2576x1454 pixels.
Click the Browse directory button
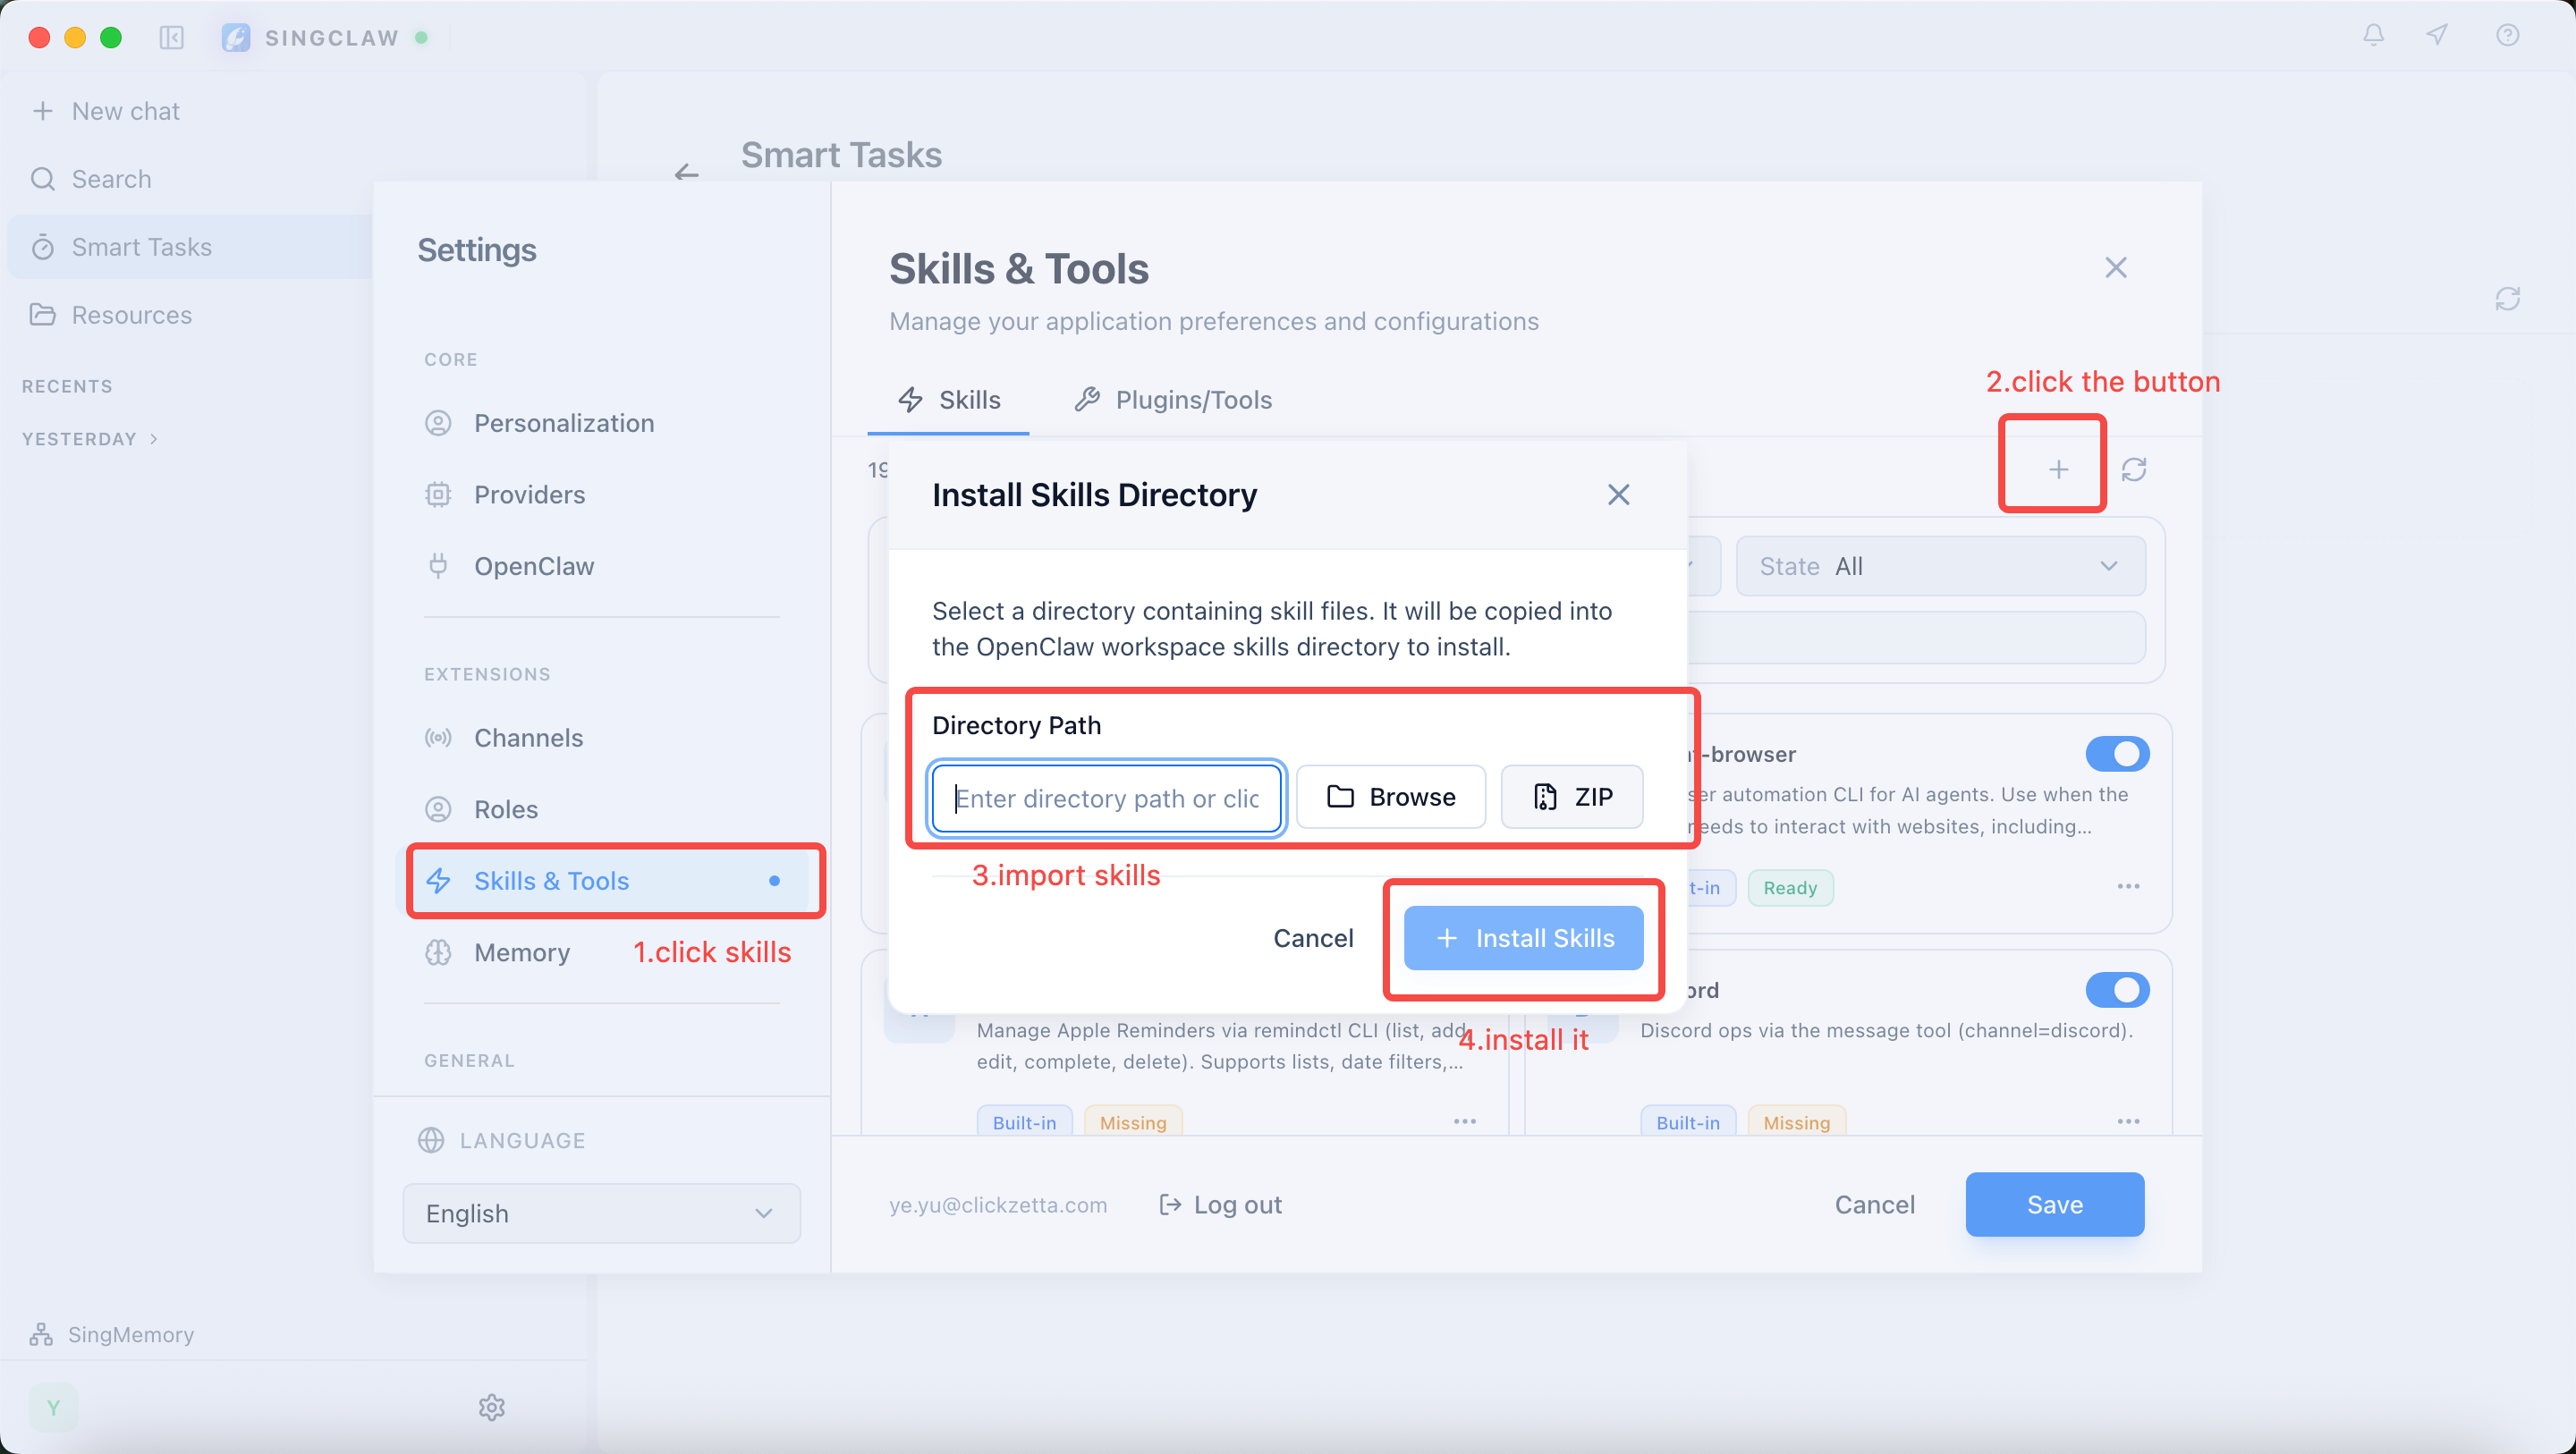point(1390,797)
